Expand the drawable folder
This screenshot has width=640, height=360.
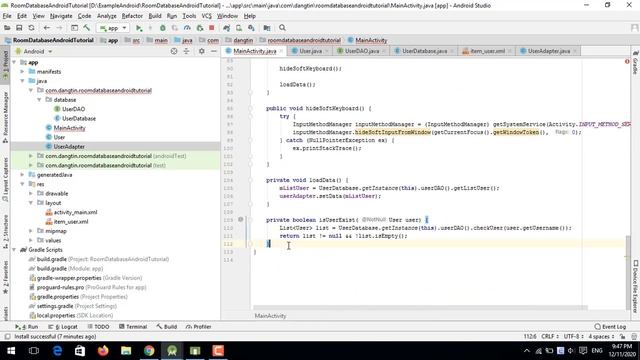31,193
